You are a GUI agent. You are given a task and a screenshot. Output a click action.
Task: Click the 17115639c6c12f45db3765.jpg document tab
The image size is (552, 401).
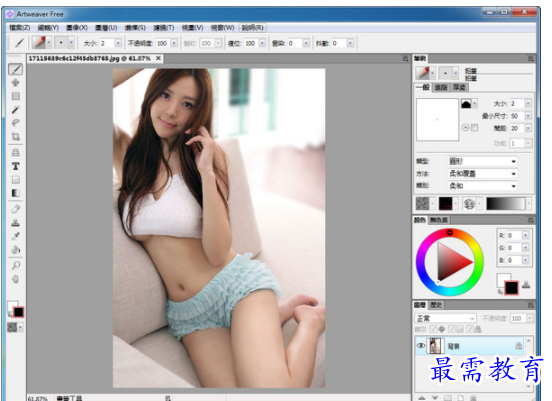[x=95, y=58]
